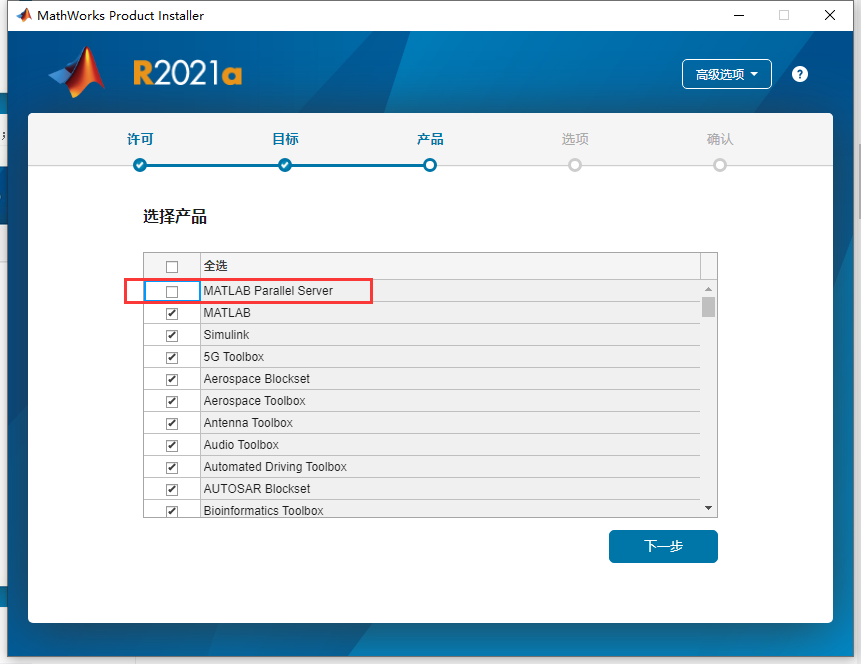Click the R2021a release logo

(x=186, y=72)
